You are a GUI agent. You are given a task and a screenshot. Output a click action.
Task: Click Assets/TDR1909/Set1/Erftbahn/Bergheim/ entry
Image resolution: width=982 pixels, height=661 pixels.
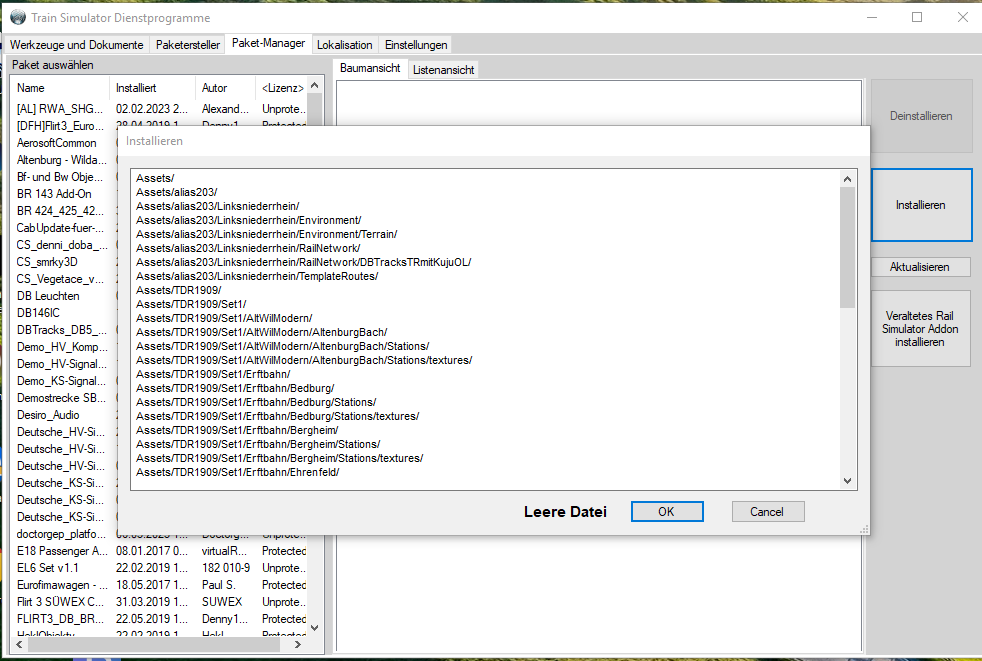click(237, 430)
